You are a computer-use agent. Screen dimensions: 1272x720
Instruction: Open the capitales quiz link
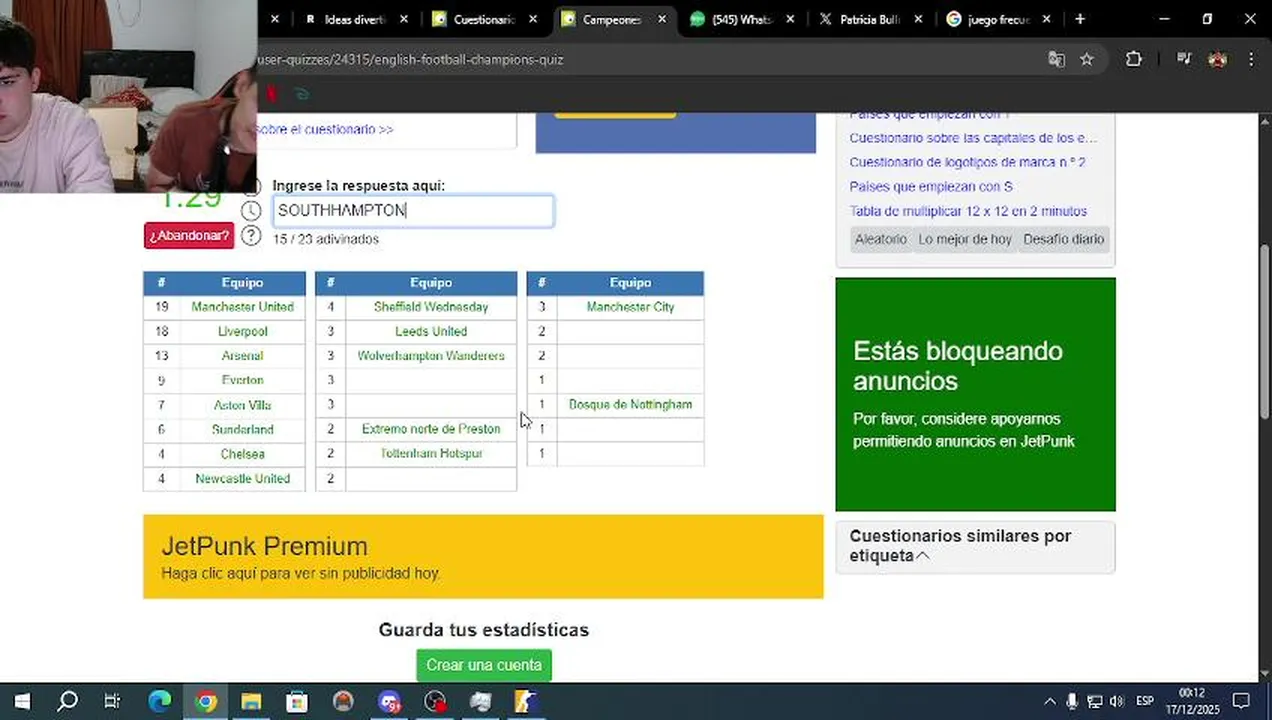tap(973, 138)
